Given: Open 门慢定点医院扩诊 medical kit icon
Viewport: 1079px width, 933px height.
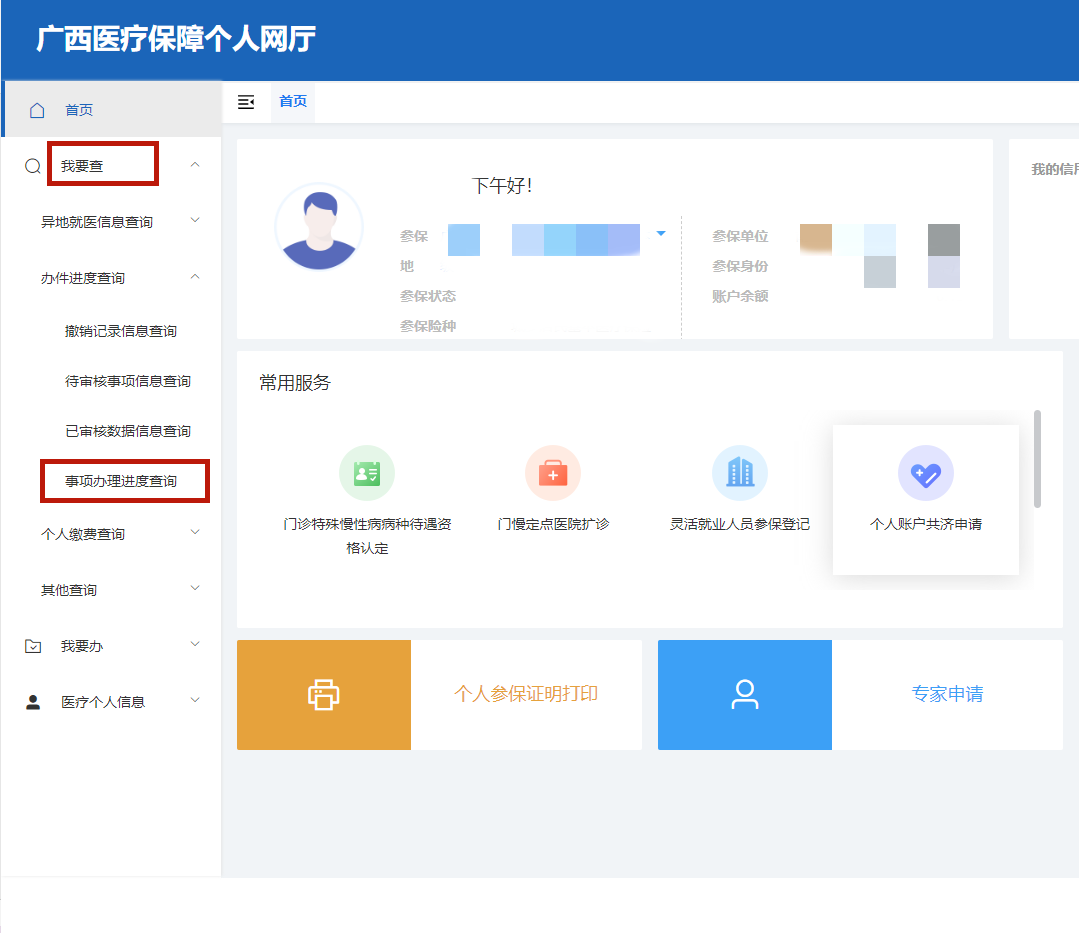Looking at the screenshot, I should click(x=553, y=473).
